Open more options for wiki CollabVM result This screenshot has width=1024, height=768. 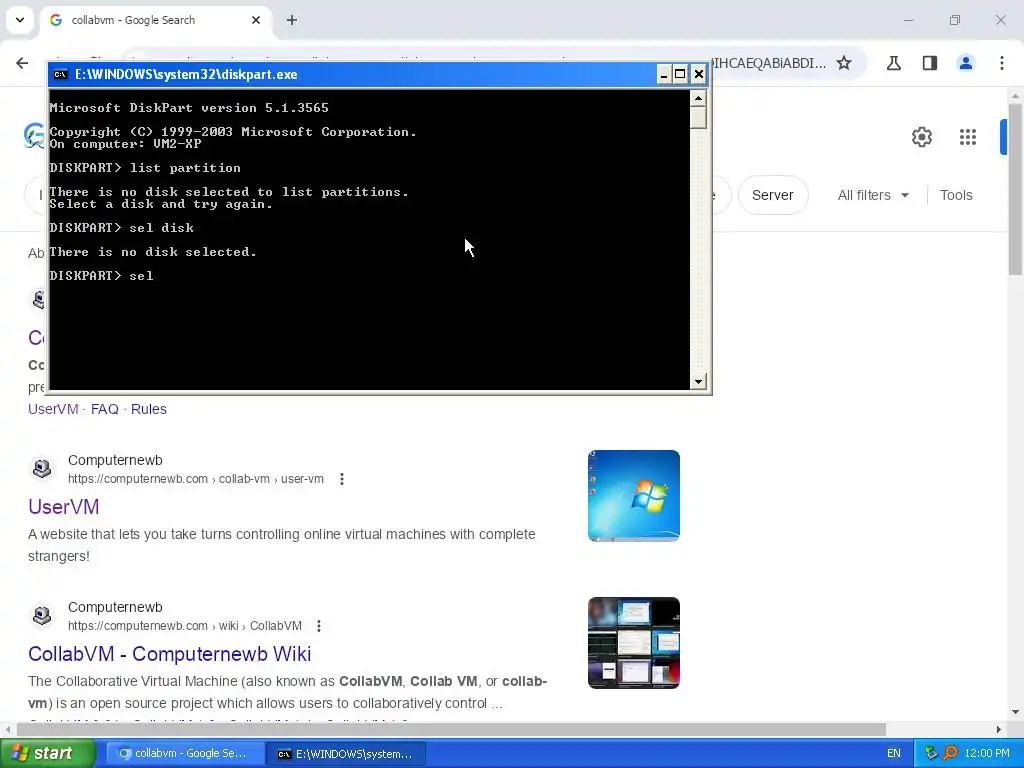319,626
